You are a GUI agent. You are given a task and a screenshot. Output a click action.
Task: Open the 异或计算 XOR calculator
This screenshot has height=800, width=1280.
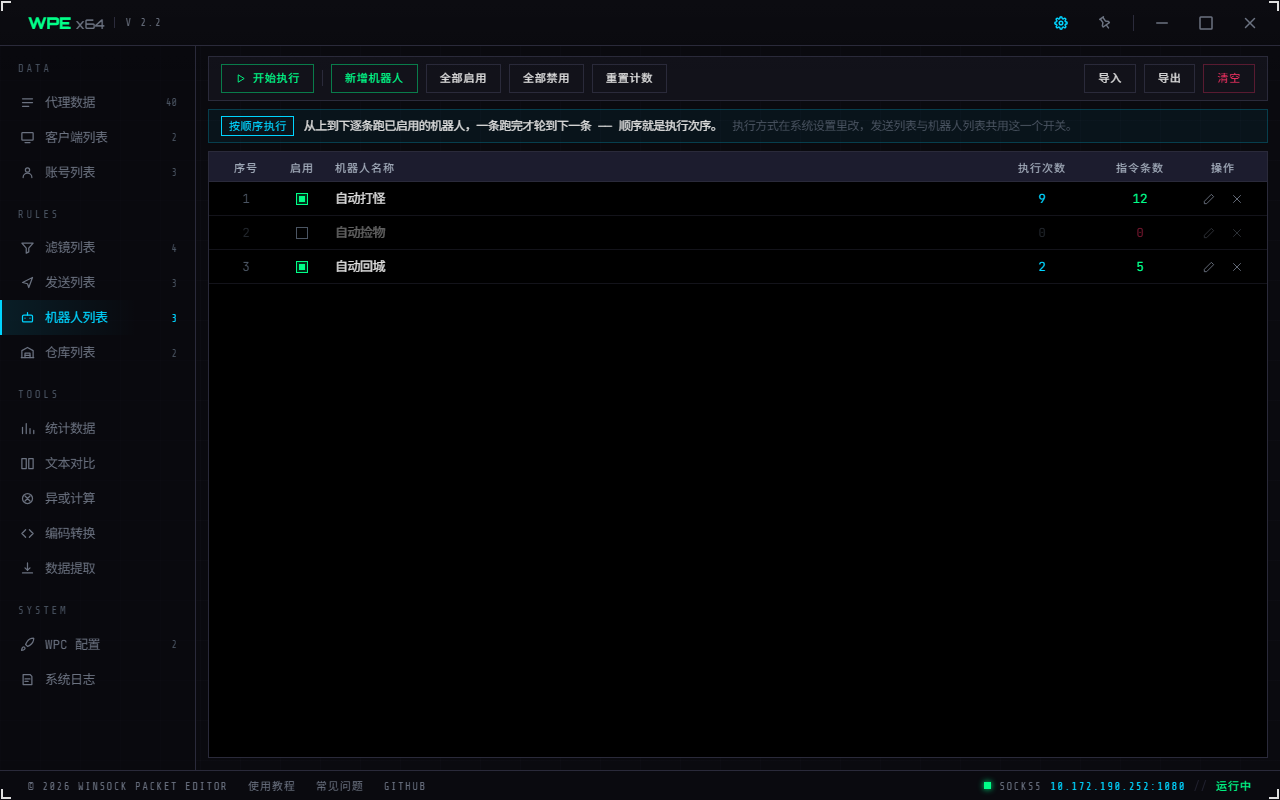(x=98, y=498)
